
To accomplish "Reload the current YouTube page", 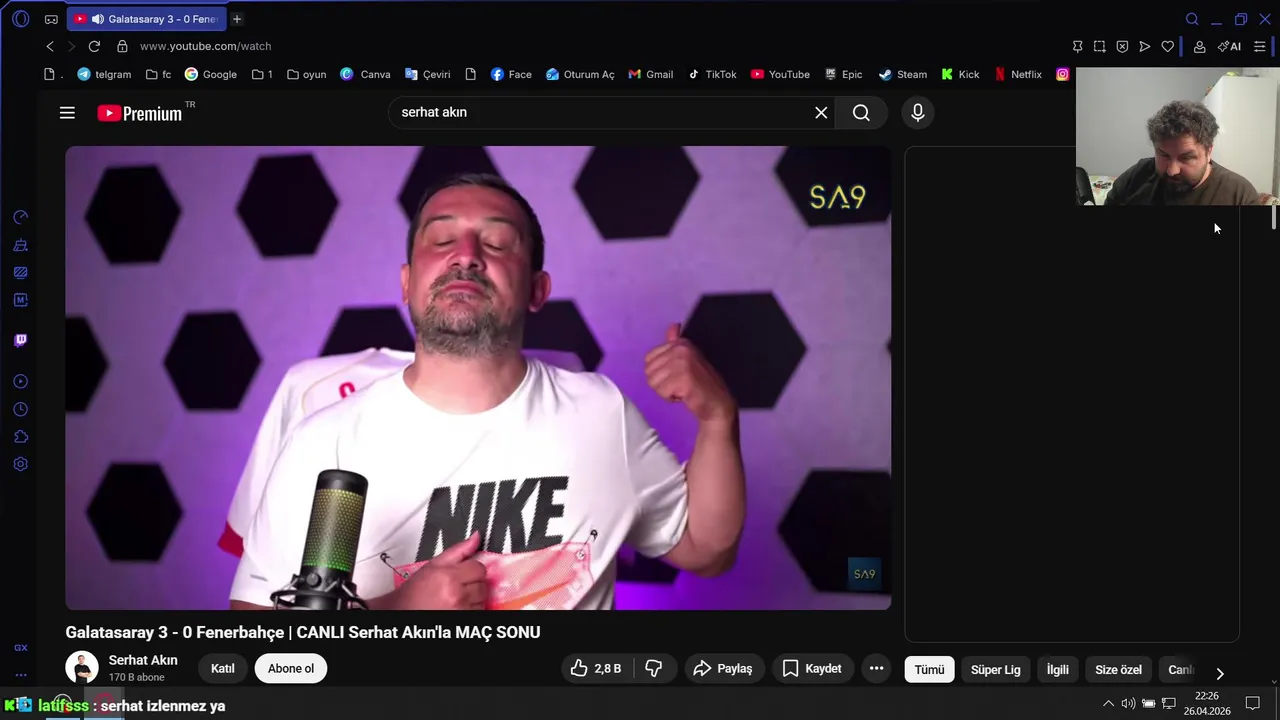I will coord(94,46).
